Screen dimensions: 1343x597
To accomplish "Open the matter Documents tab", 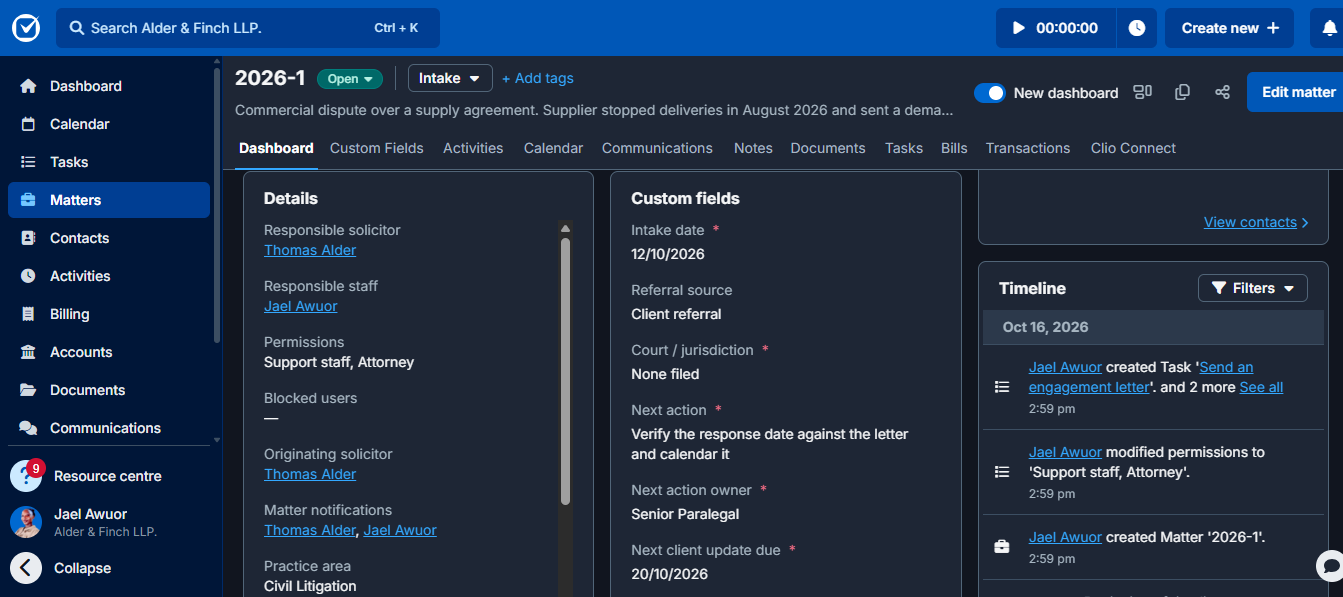I will (828, 148).
